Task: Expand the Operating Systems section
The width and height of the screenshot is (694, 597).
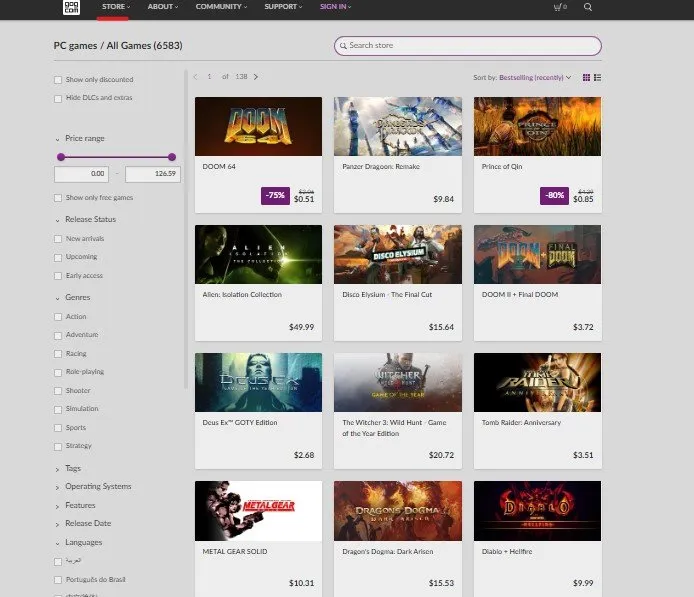Action: (93, 486)
